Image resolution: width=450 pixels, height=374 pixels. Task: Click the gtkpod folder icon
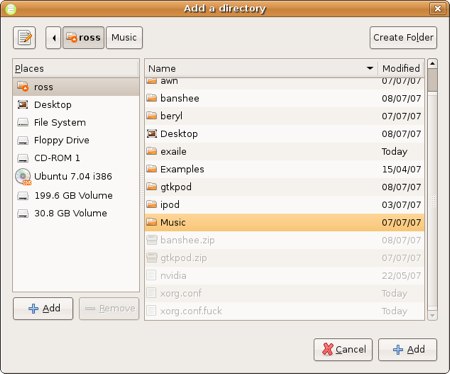152,186
